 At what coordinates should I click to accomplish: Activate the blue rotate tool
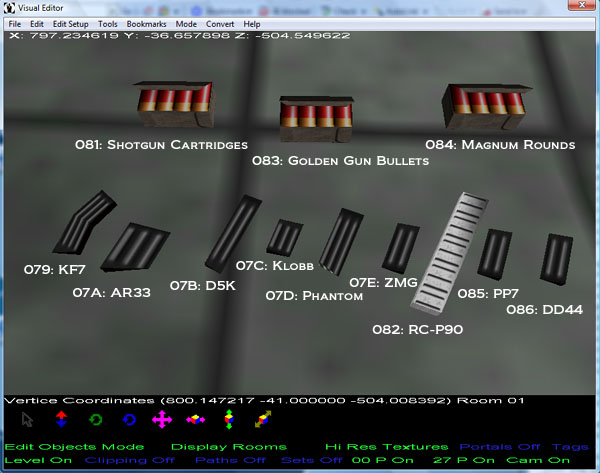click(129, 420)
